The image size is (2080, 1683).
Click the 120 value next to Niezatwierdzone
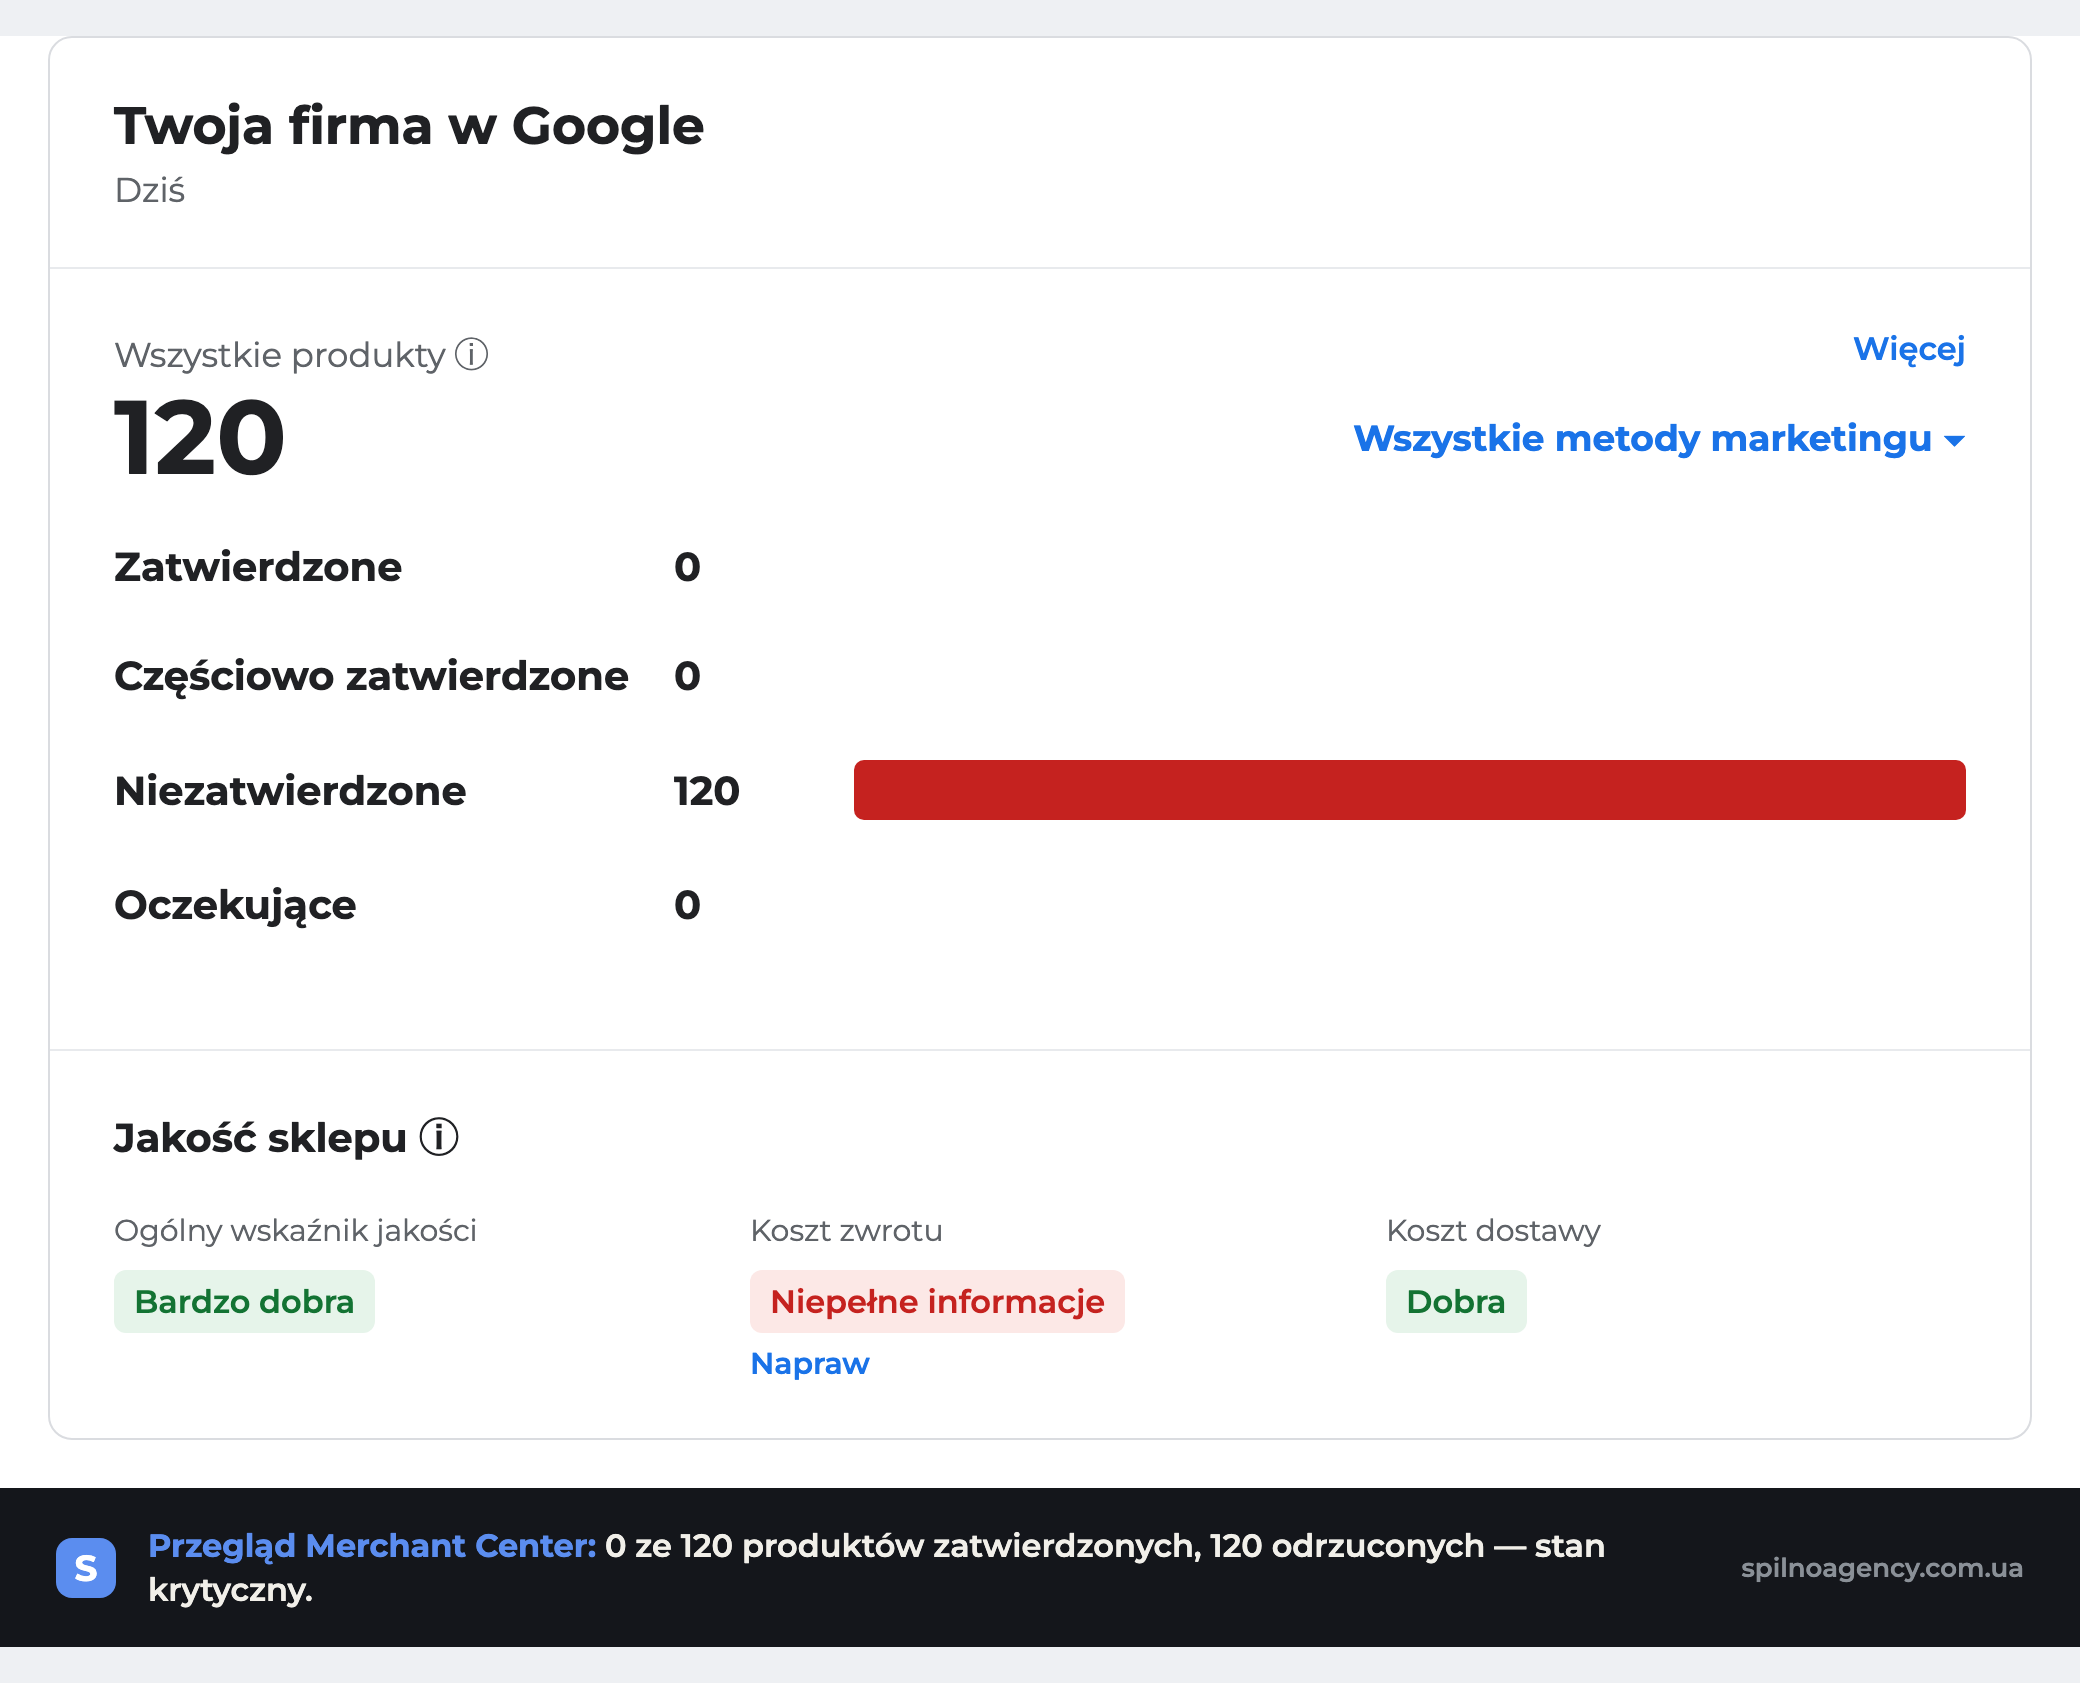[x=706, y=791]
